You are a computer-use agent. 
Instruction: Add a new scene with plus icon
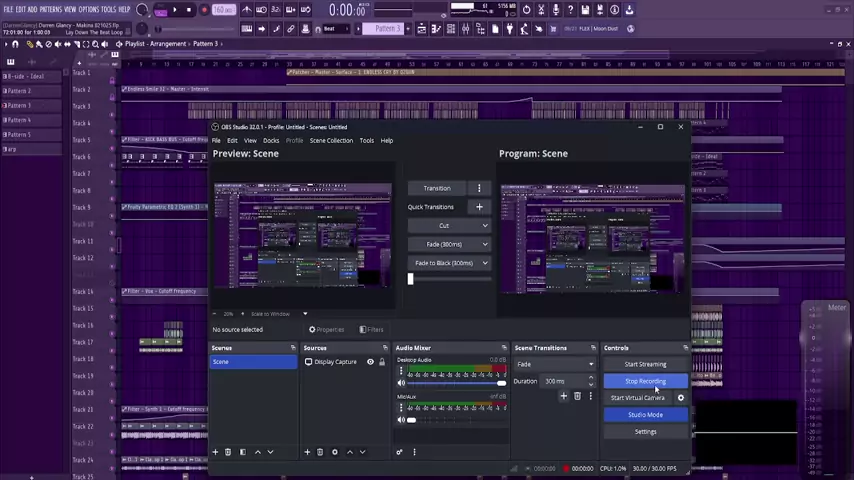click(x=215, y=452)
